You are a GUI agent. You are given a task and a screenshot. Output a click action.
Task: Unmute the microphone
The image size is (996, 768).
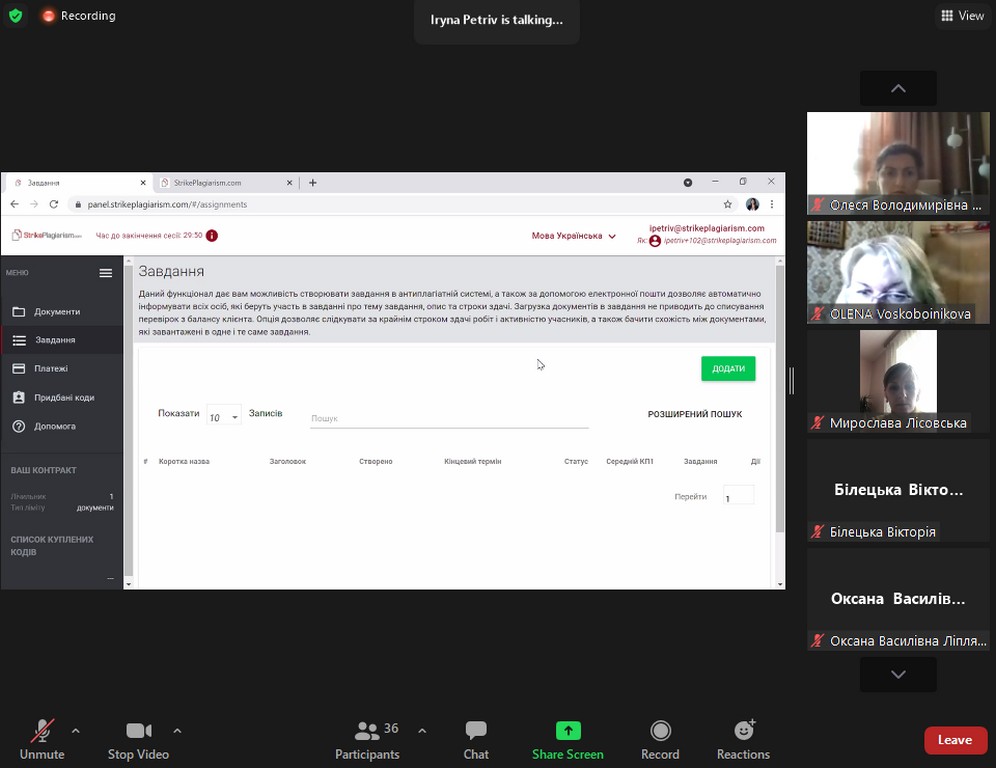(42, 732)
